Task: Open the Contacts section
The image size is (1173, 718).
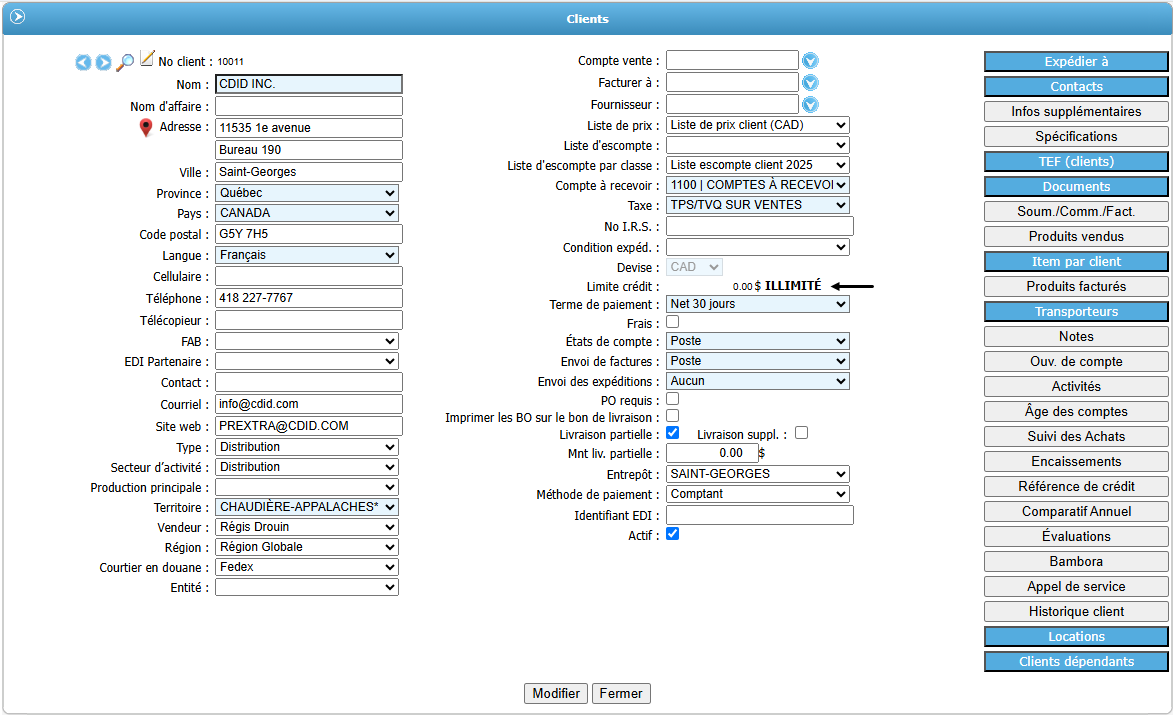Action: point(1076,87)
